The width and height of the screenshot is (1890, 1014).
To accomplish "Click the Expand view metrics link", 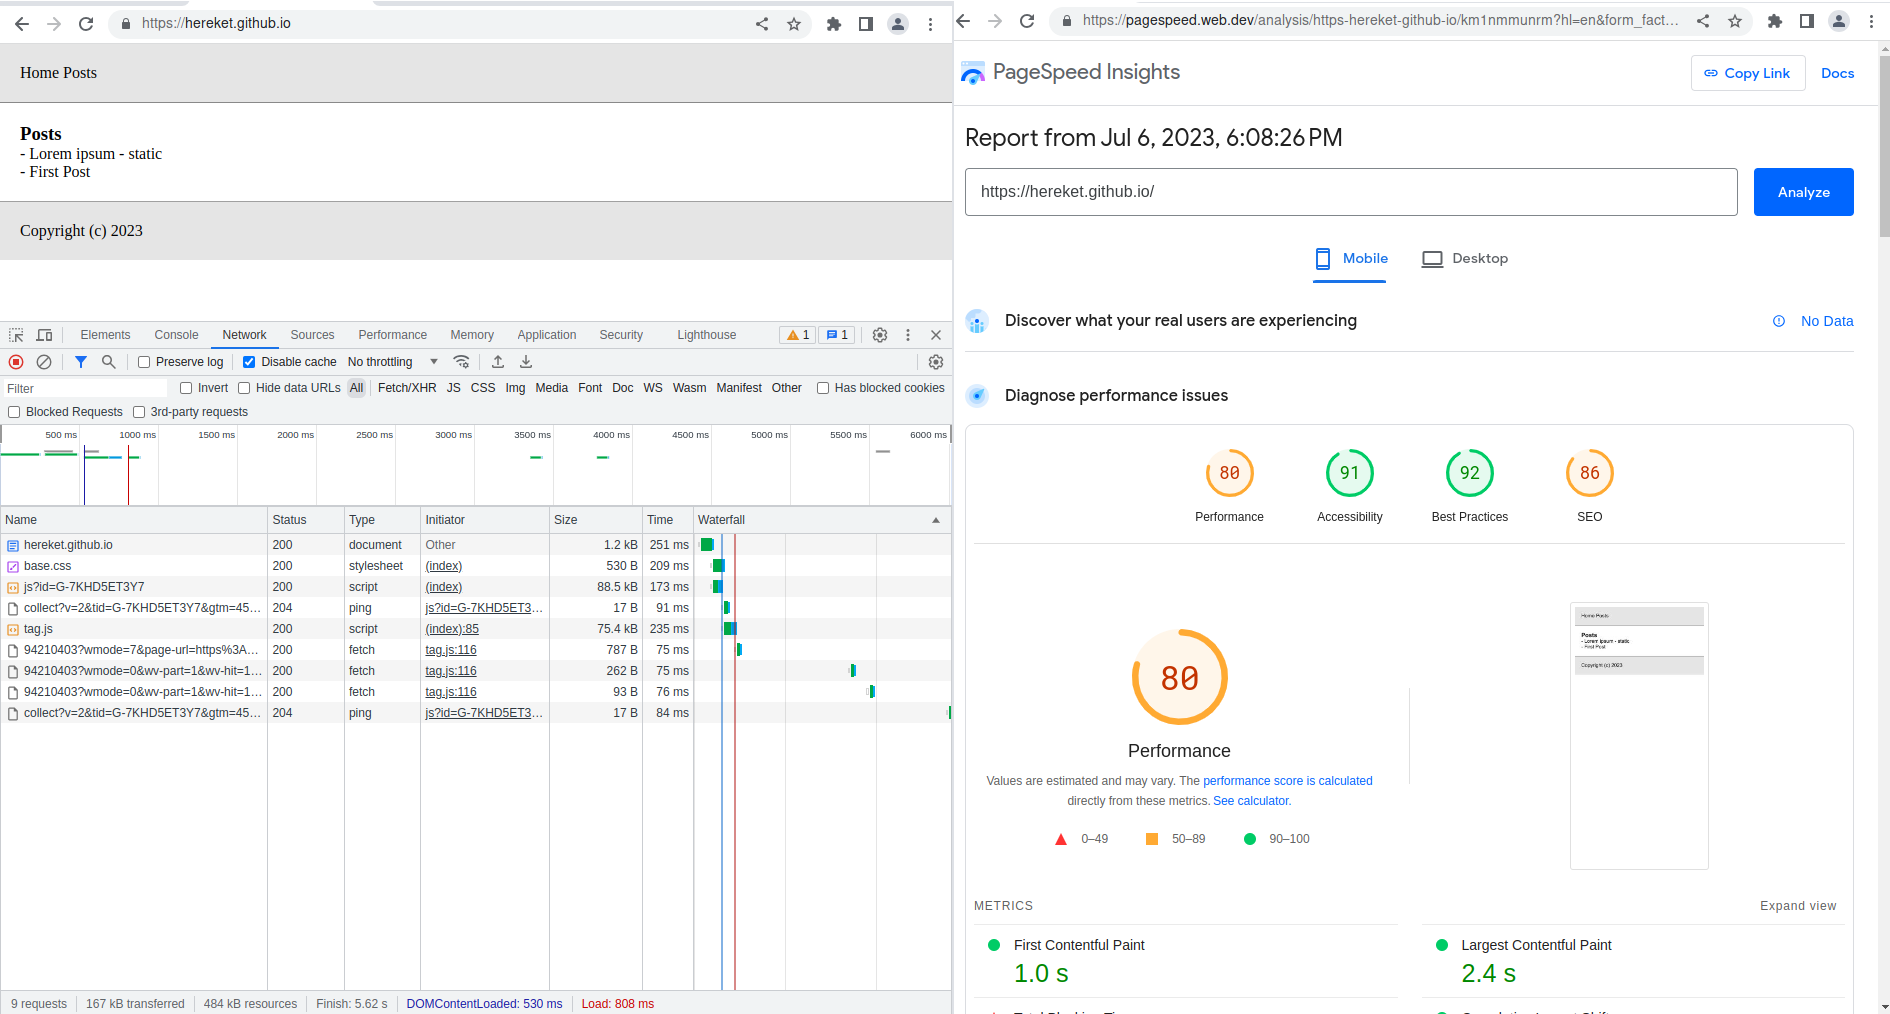I will 1798,906.
